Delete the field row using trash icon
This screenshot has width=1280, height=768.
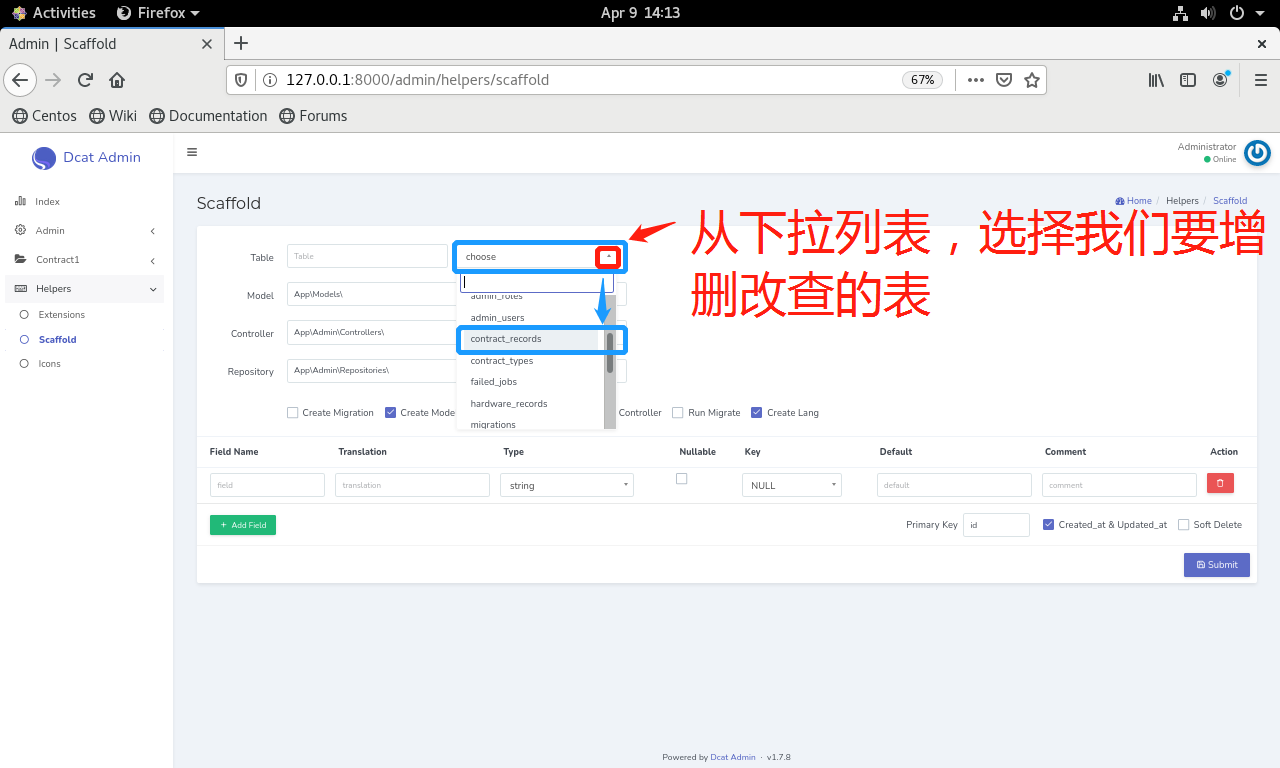click(1219, 483)
